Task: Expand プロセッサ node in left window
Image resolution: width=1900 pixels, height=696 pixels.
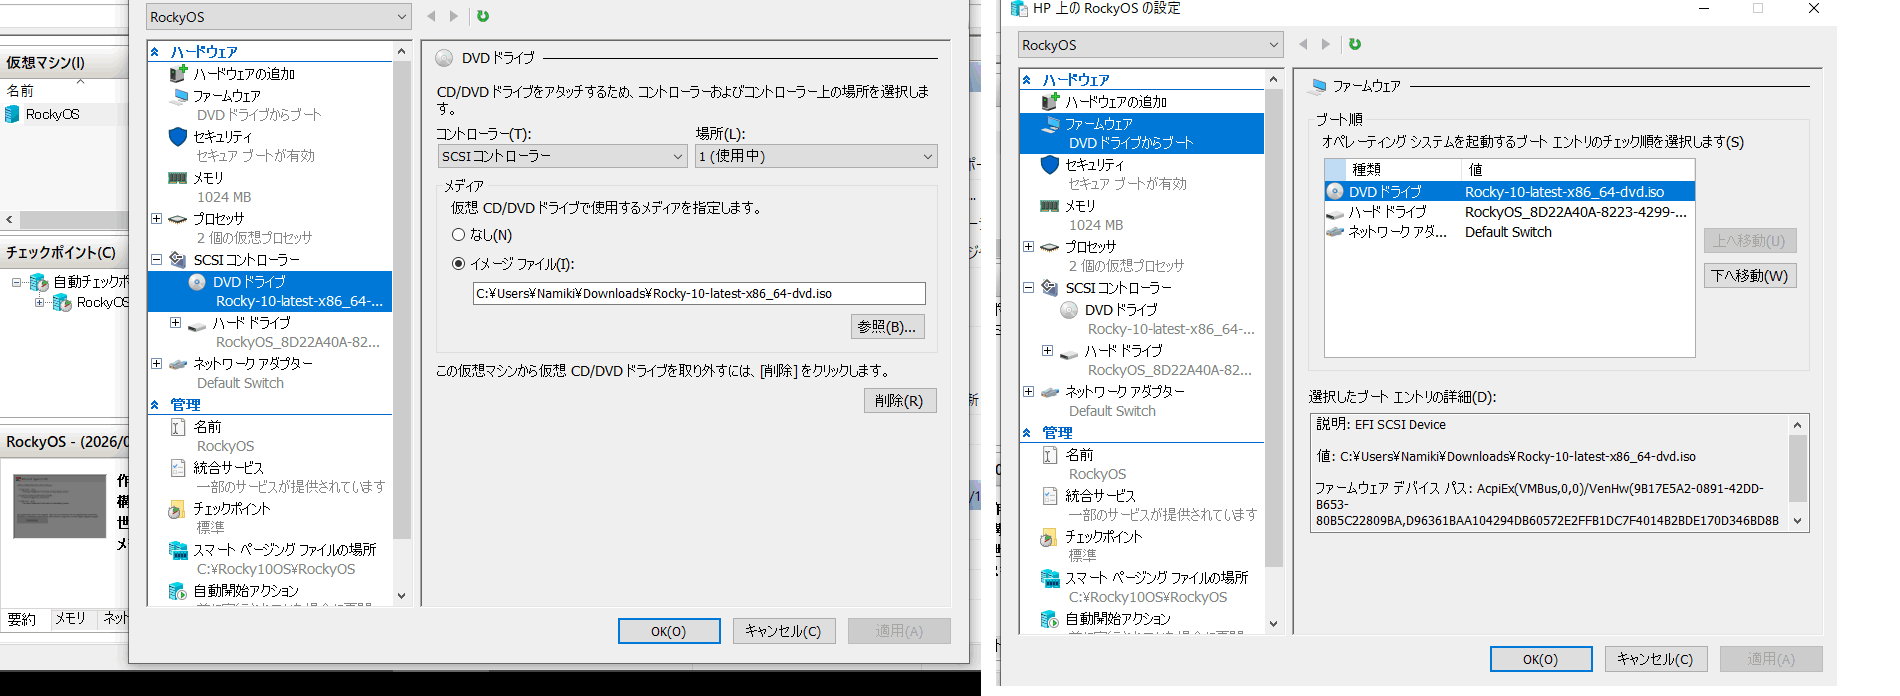Action: (x=156, y=218)
